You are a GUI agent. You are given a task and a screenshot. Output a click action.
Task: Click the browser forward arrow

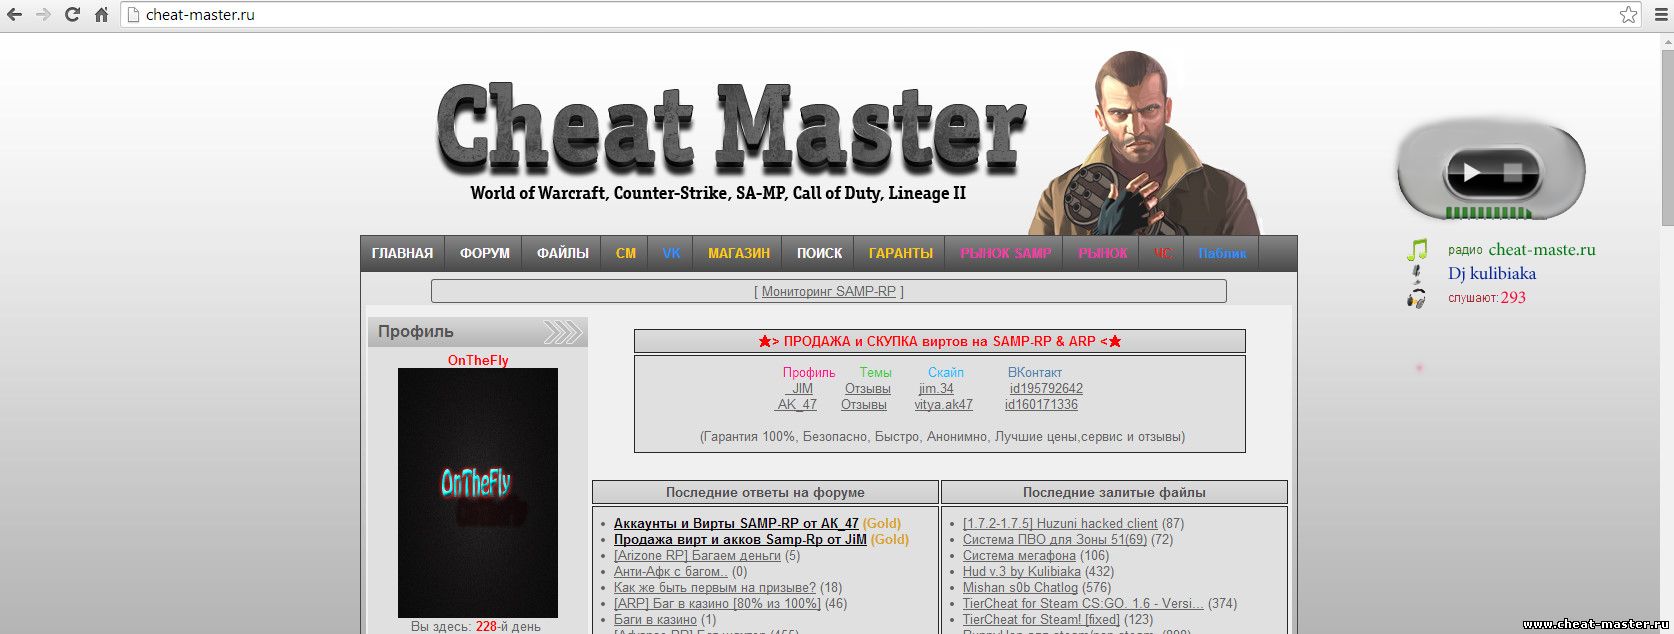[x=43, y=15]
